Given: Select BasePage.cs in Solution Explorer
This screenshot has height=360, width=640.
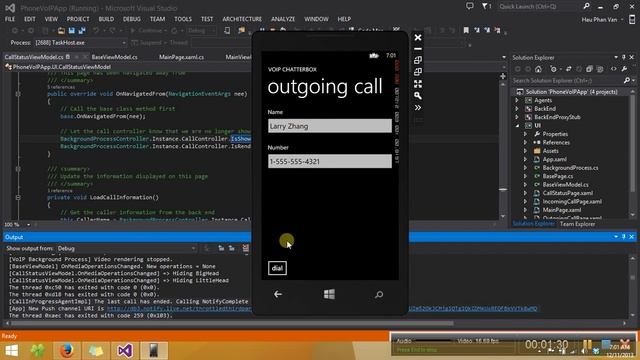Looking at the screenshot, I should click(x=558, y=176).
